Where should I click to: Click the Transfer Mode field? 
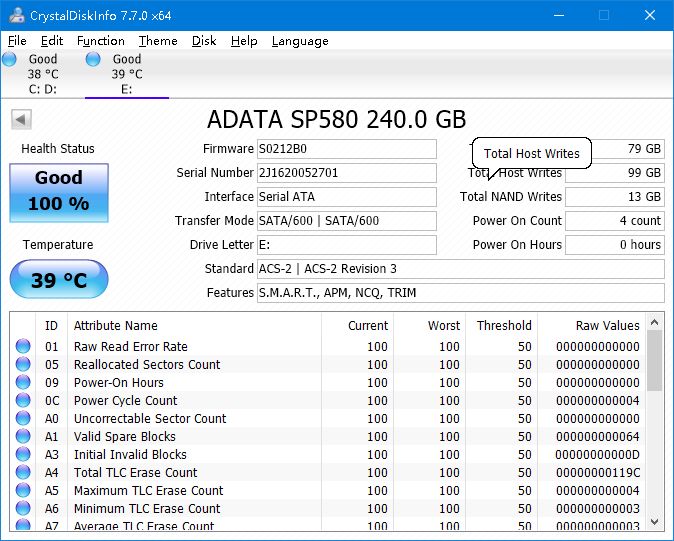(x=346, y=221)
